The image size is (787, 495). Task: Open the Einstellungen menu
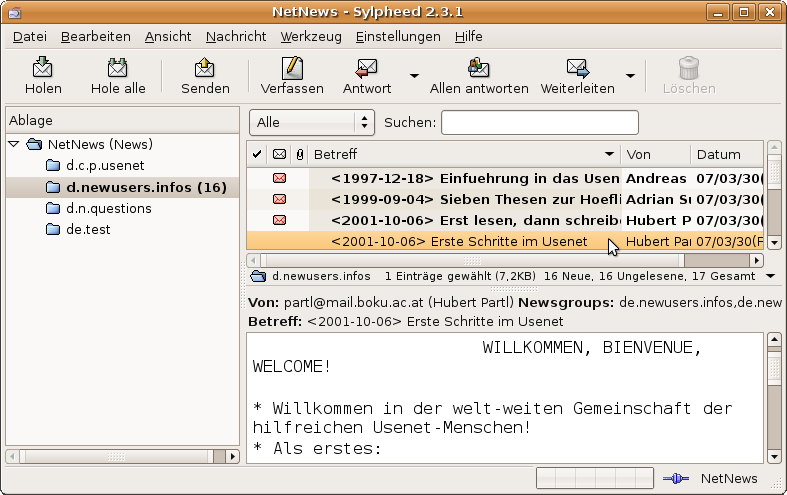tap(398, 36)
